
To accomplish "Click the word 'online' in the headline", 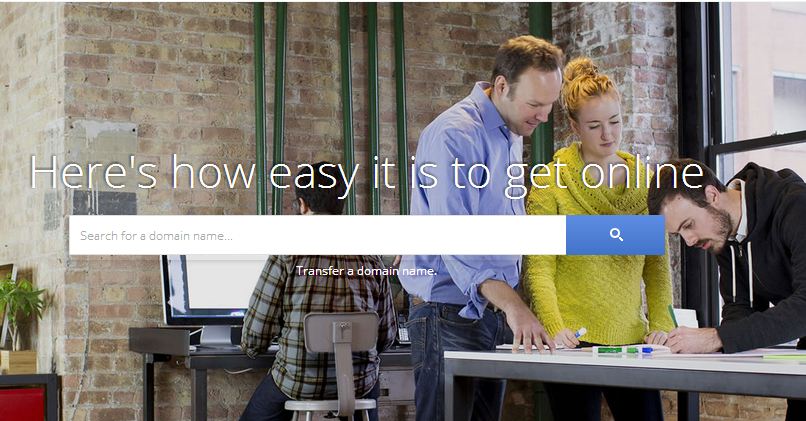I will pos(642,173).
